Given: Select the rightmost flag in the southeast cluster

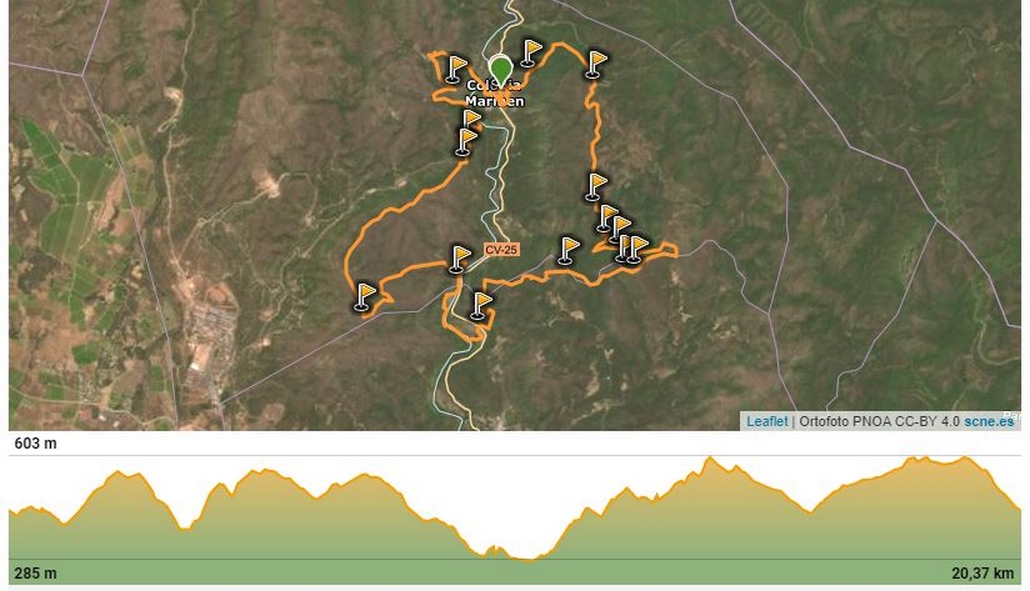Looking at the screenshot, I should 637,250.
